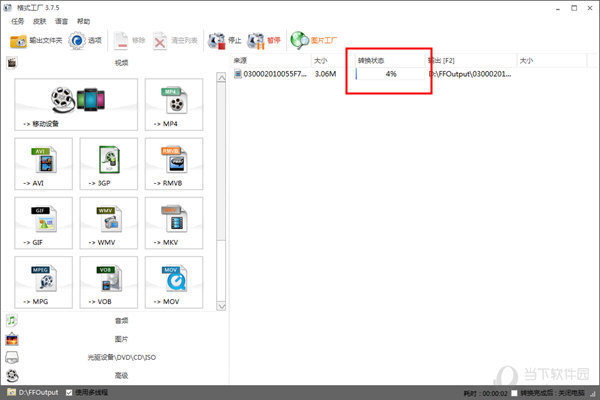This screenshot has width=600, height=400.
Task: Toggle the multi-thread checkbox in status bar
Action: tap(69, 392)
